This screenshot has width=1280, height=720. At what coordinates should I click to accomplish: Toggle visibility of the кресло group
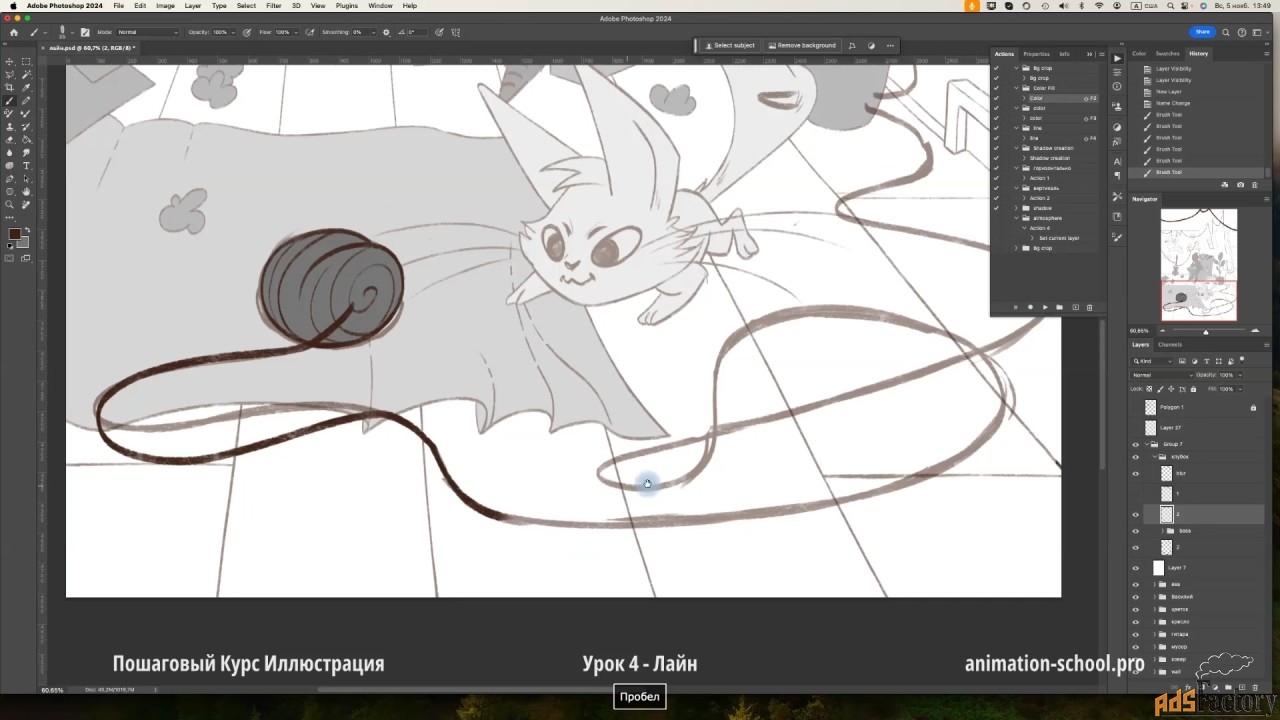click(1135, 622)
